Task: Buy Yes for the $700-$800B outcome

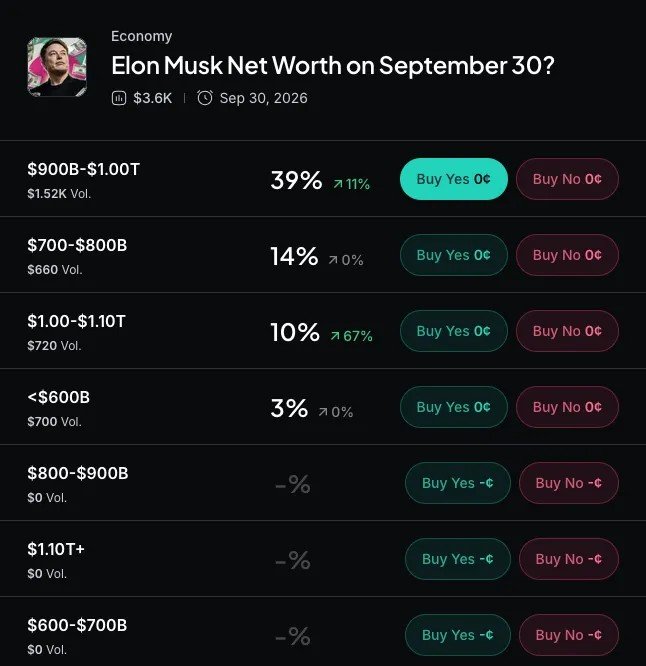Action: point(454,255)
